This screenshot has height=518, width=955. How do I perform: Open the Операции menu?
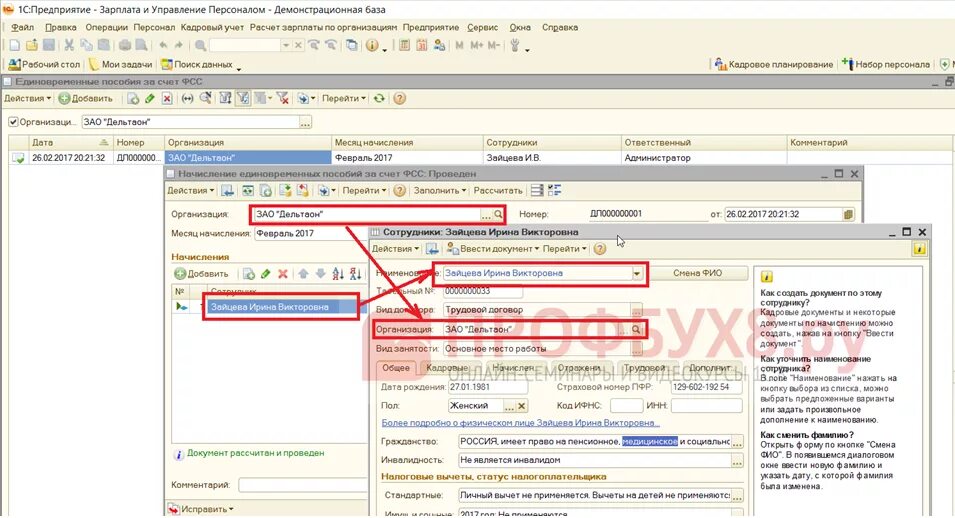[107, 27]
